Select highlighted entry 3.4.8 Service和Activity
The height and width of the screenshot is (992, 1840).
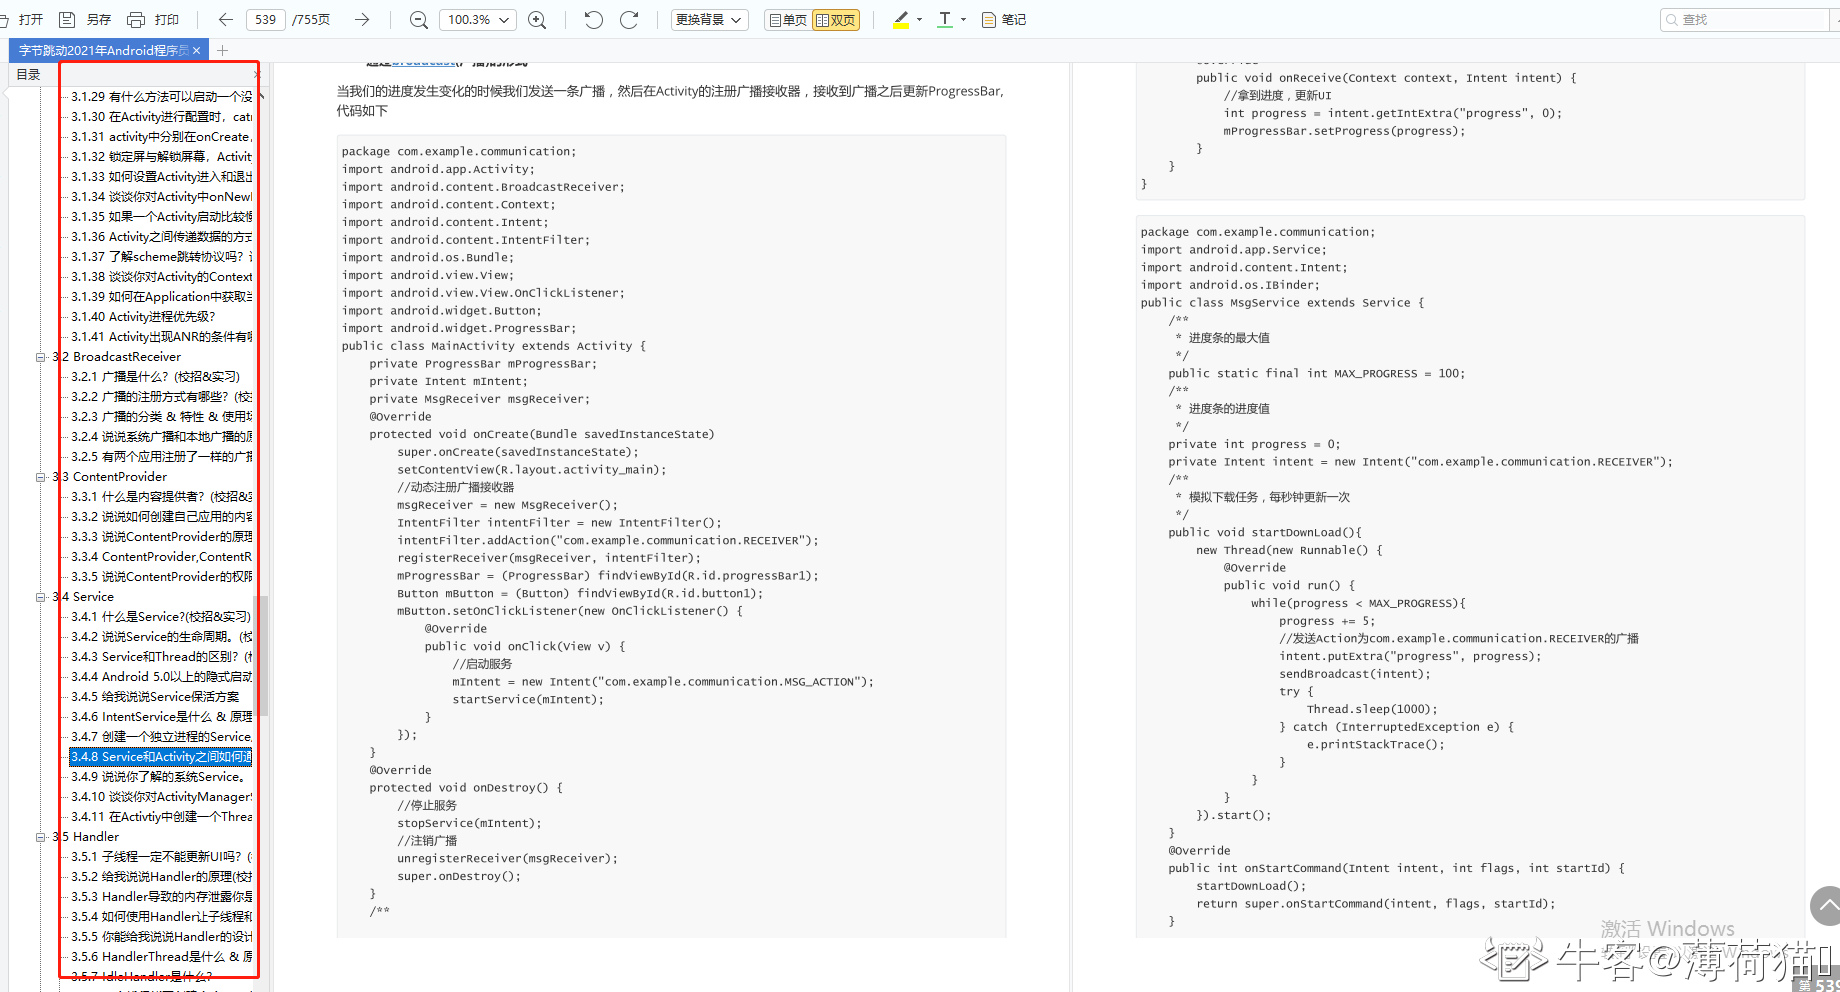[x=161, y=757]
